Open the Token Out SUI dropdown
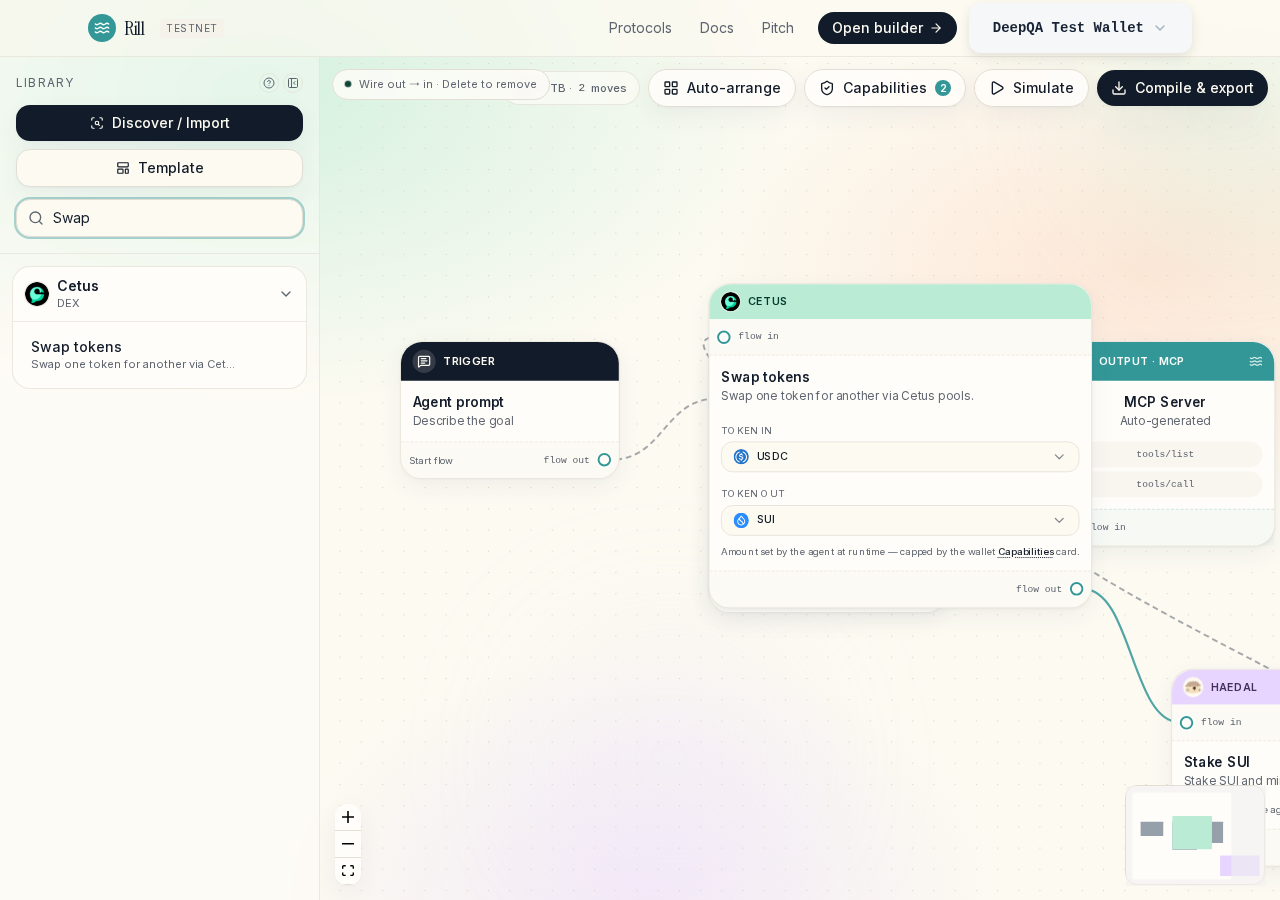This screenshot has width=1280, height=900. (x=900, y=520)
